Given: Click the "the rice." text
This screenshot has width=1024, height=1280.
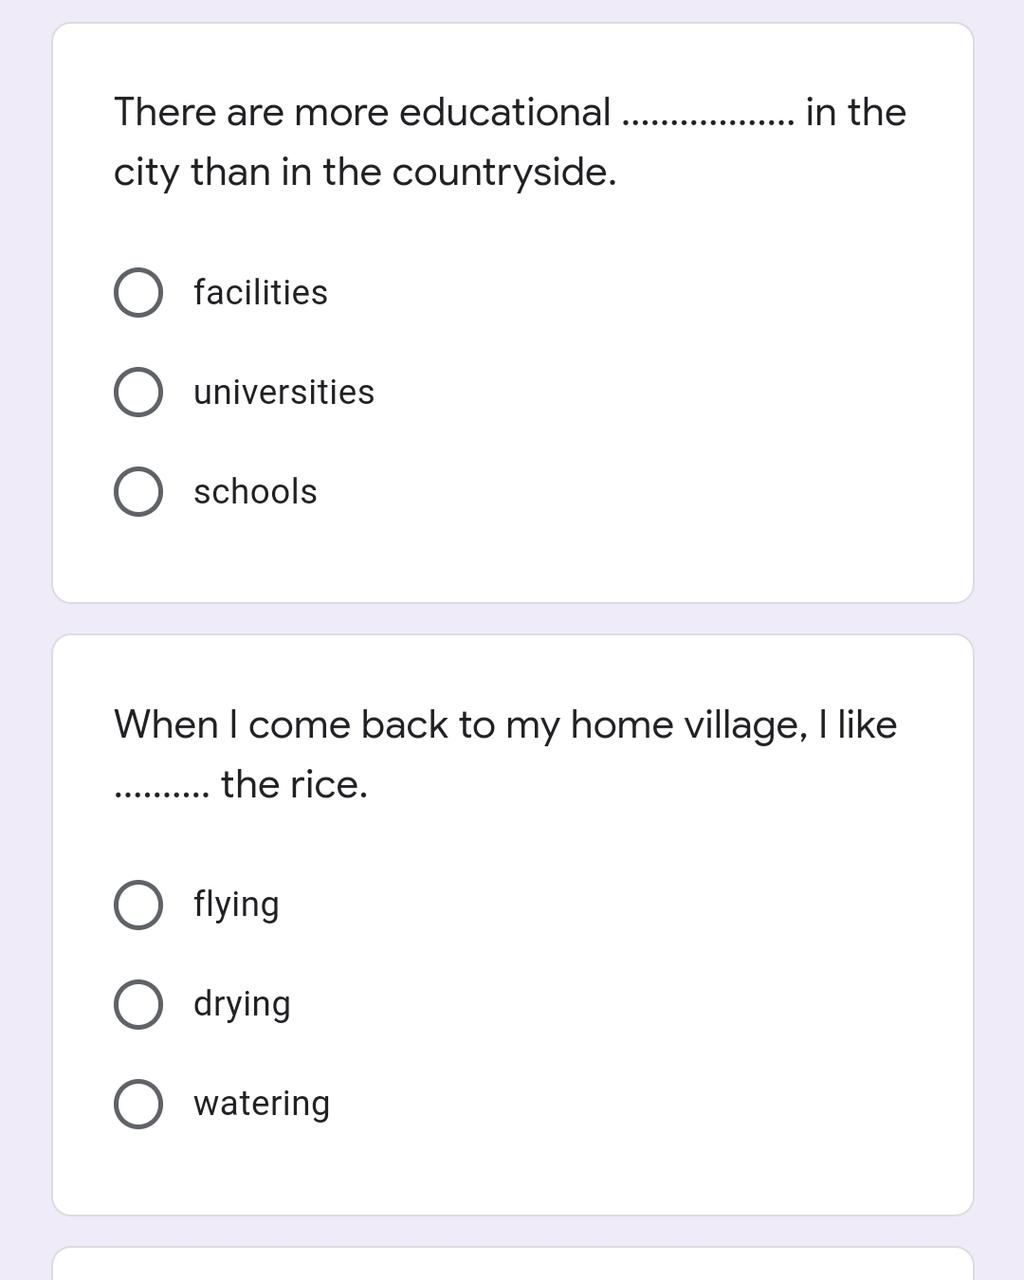Looking at the screenshot, I should tap(295, 784).
